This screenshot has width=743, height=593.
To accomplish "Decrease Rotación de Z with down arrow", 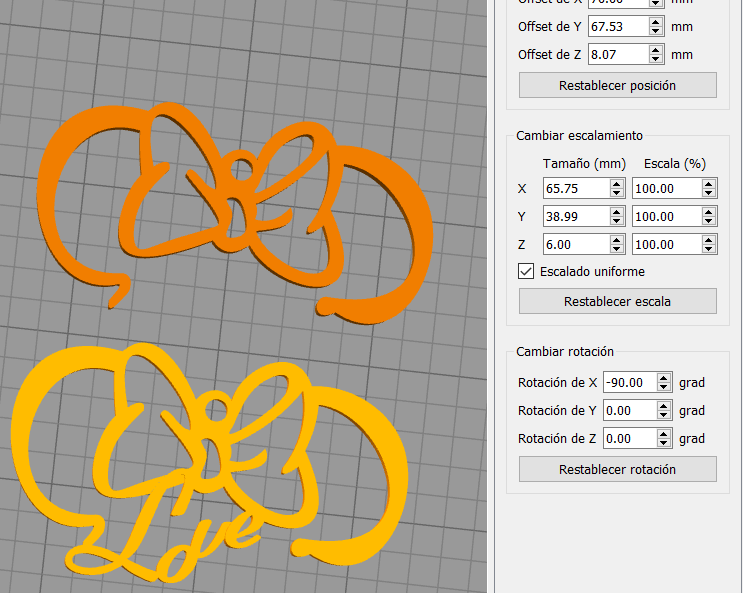I will [x=664, y=443].
